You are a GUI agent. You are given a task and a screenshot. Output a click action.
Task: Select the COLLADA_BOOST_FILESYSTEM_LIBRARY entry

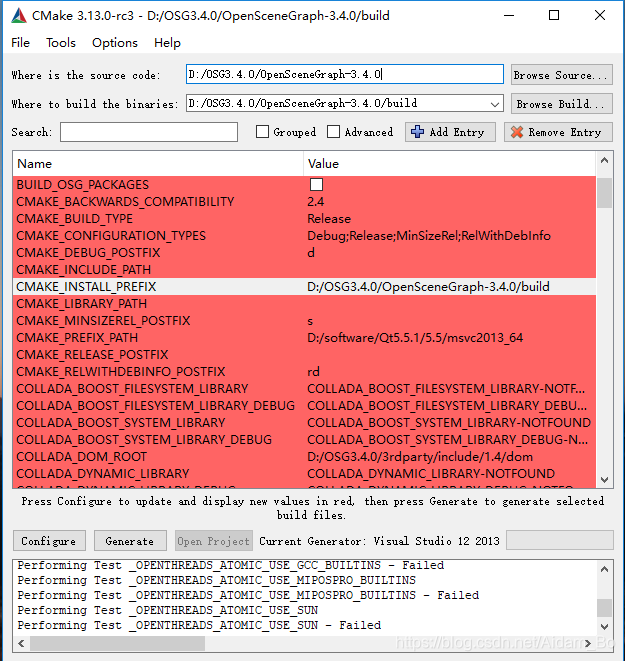[132, 389]
